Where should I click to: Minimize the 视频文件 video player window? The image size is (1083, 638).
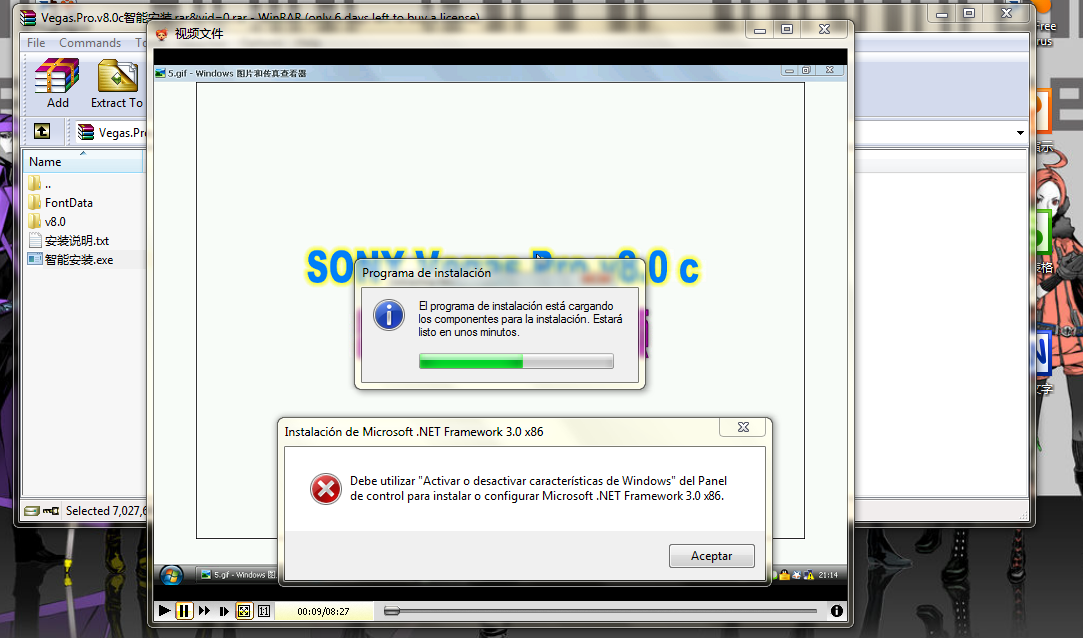click(x=760, y=29)
